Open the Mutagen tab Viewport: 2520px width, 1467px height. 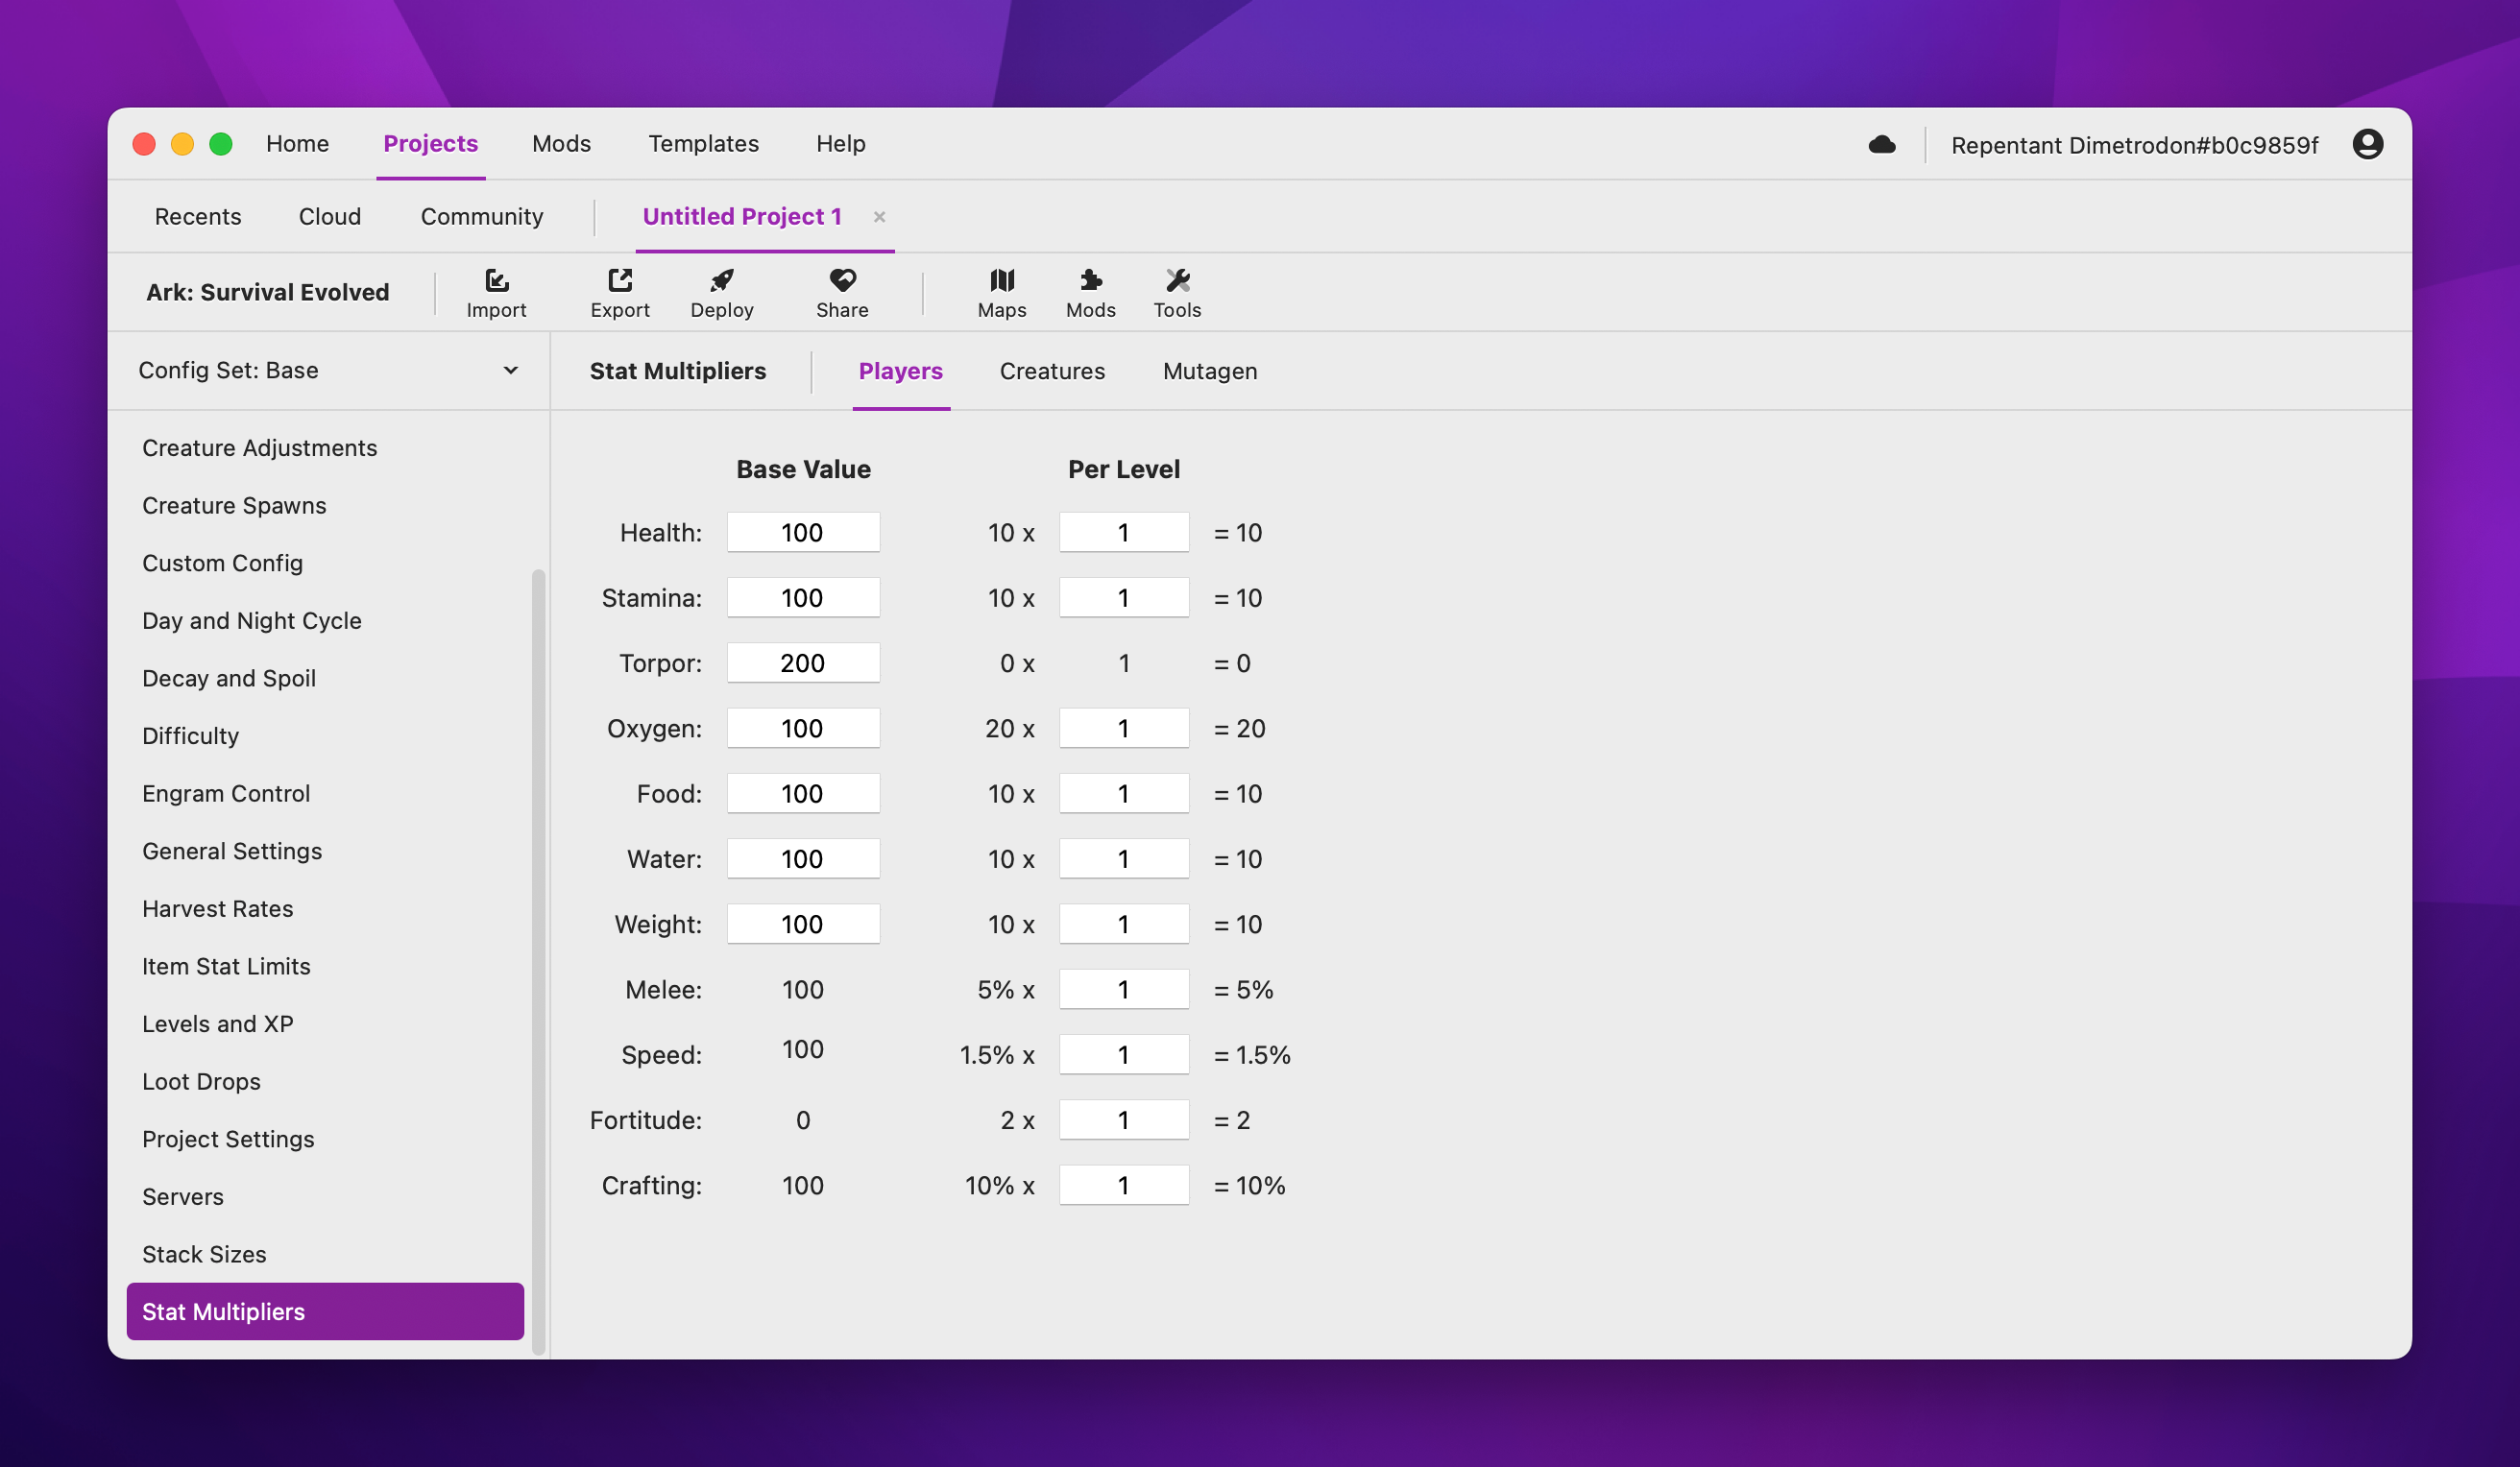click(x=1209, y=370)
